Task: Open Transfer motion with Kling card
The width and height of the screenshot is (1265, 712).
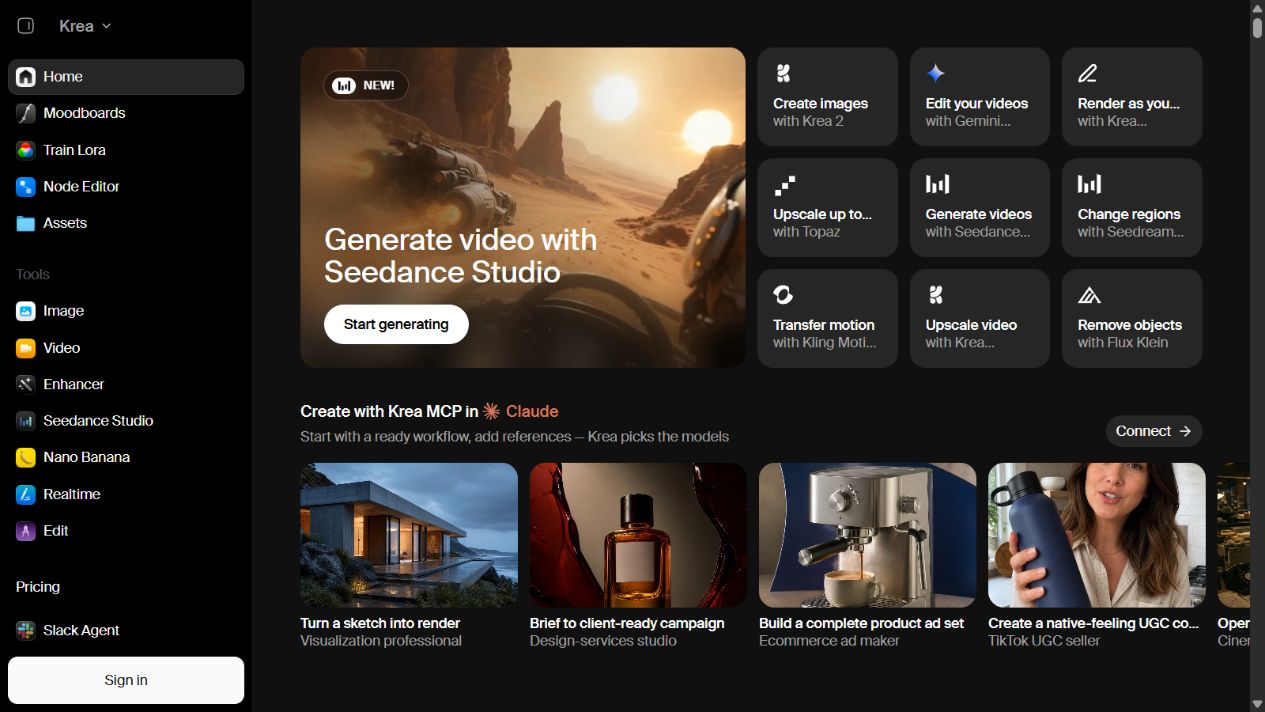Action: tap(827, 318)
